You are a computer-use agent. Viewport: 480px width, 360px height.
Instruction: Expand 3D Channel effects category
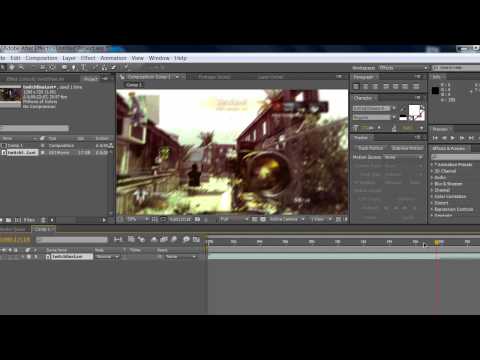tap(432, 171)
